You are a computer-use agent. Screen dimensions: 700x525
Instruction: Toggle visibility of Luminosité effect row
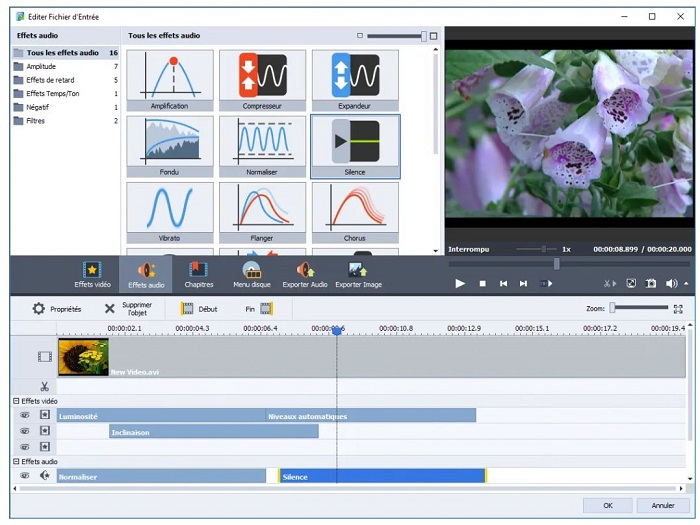pyautogui.click(x=25, y=415)
